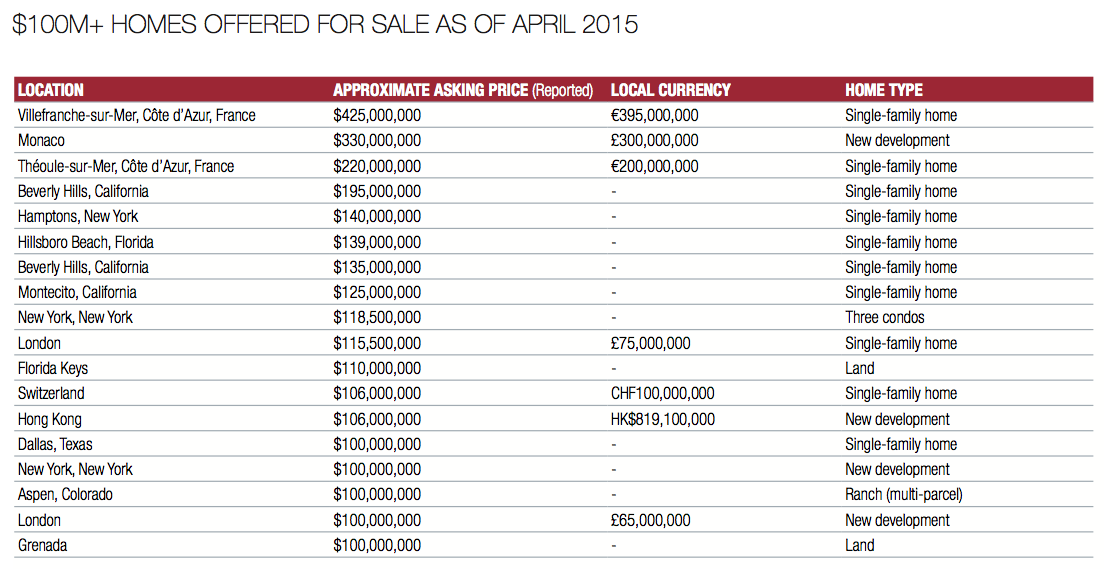Select the Ranch (multi-parcel) home type
Image resolution: width=1104 pixels, height=576 pixels.
pyautogui.click(x=903, y=494)
